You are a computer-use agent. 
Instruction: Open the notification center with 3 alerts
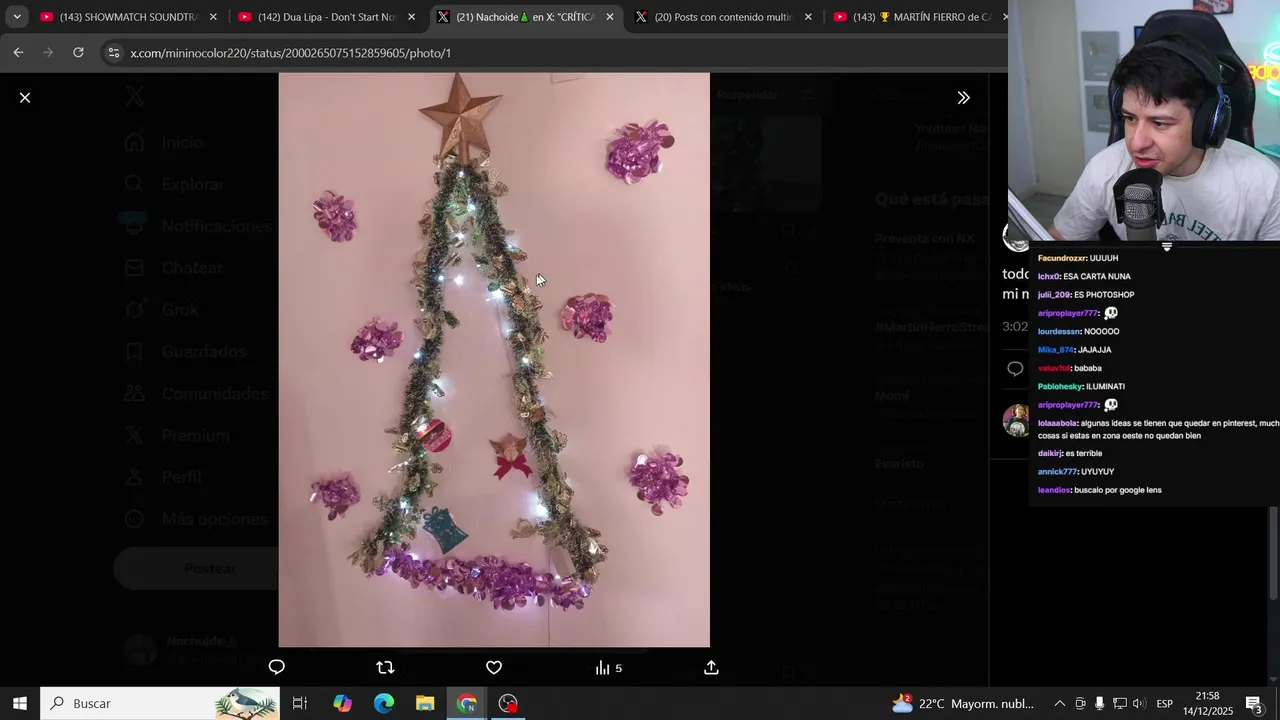point(1255,703)
